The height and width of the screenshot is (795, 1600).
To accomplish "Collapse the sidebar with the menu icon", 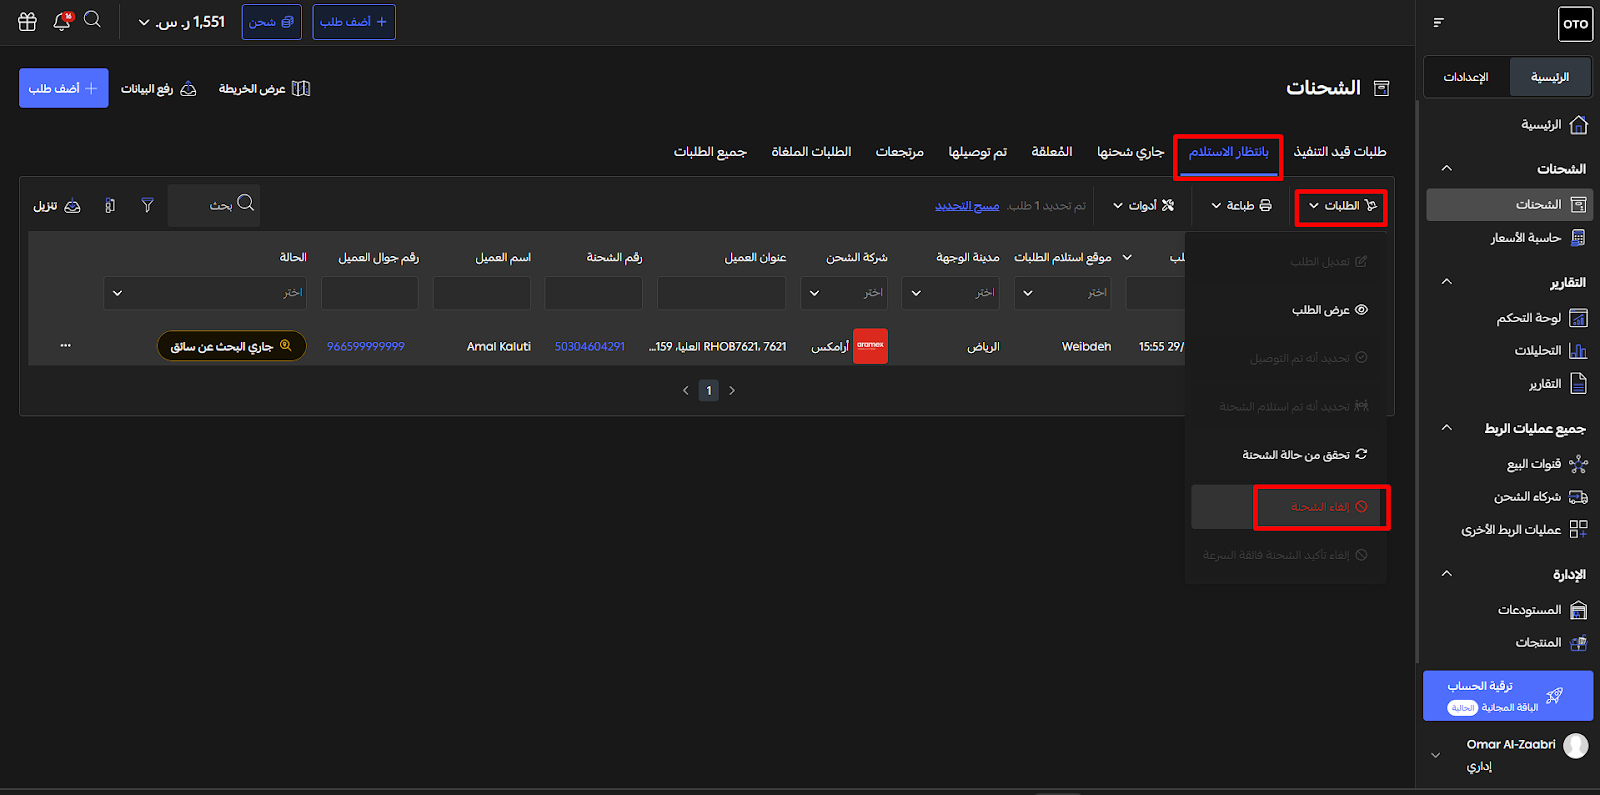I will click(x=1438, y=22).
